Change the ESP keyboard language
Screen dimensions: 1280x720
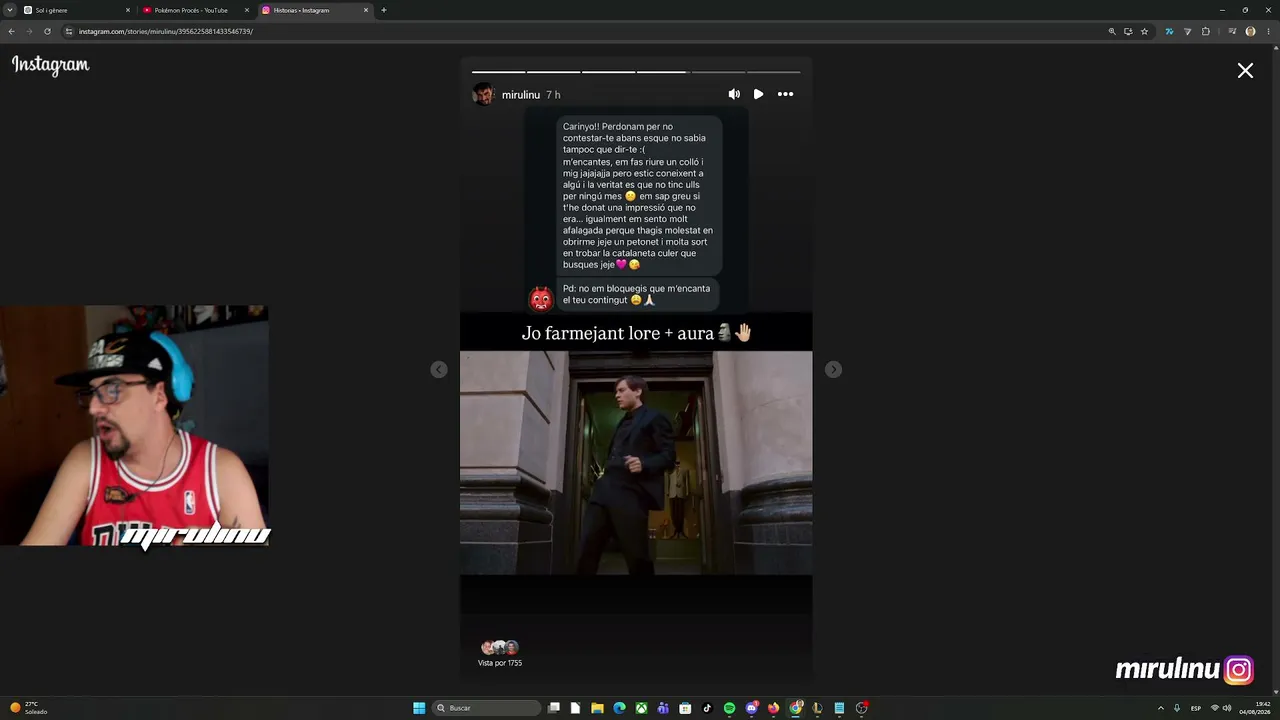click(x=1196, y=708)
